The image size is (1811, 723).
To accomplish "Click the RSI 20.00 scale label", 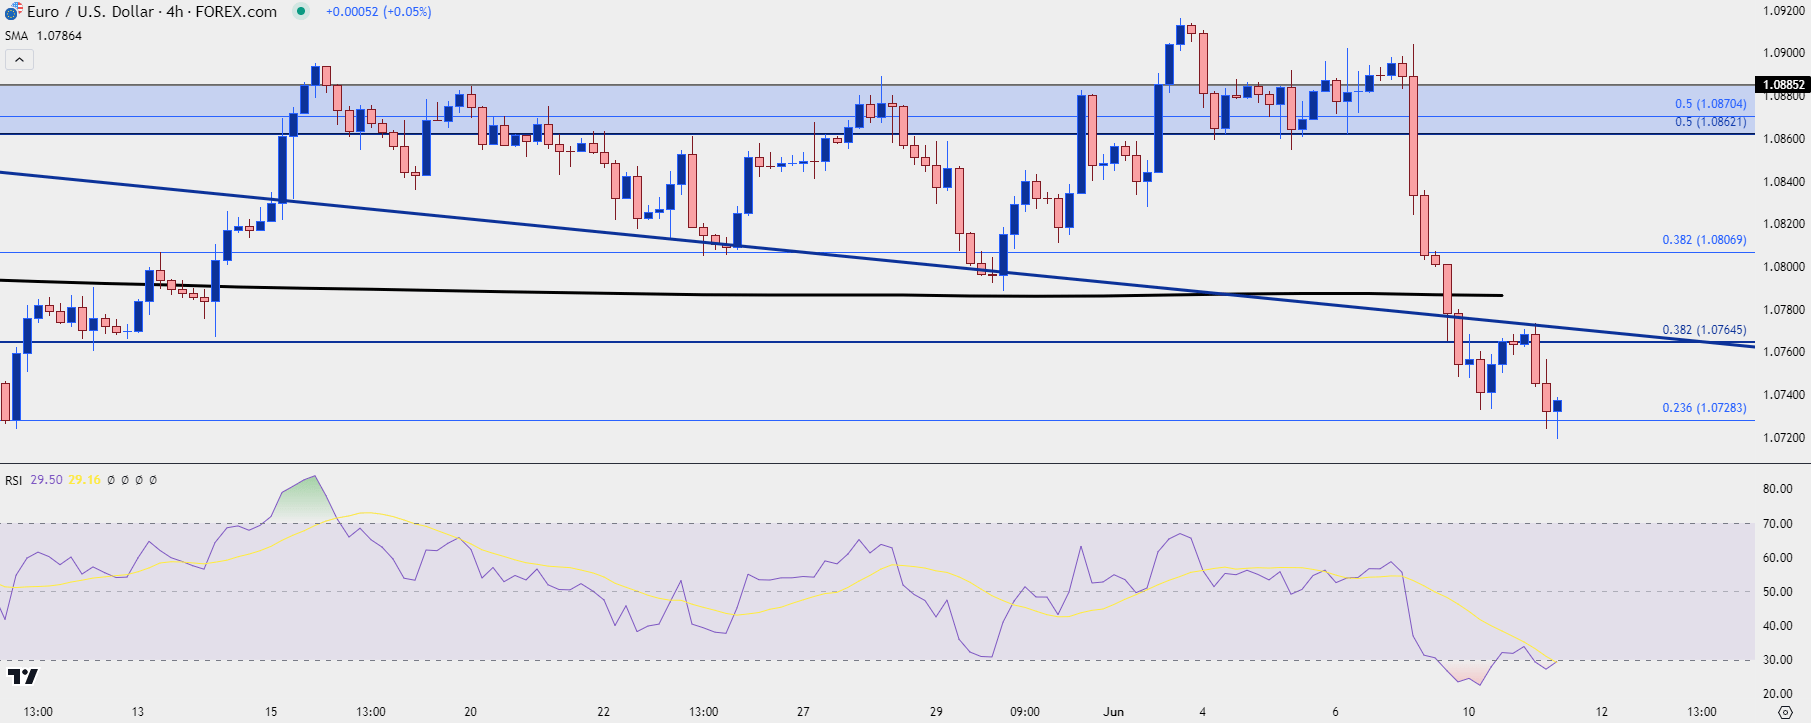I will (x=1777, y=694).
